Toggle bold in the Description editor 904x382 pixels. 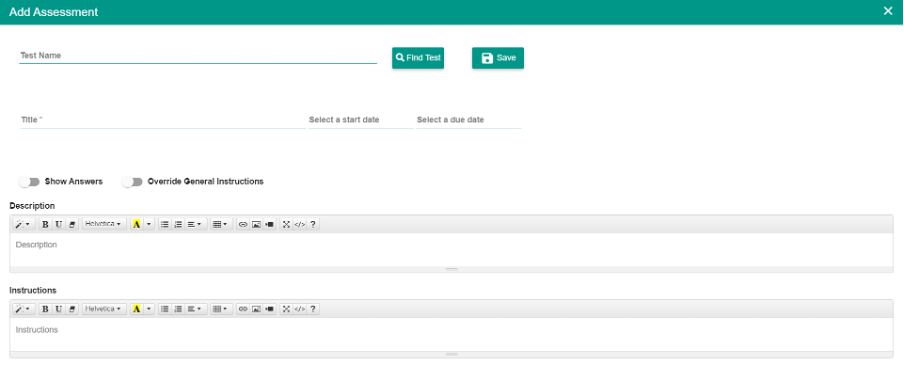coord(45,224)
